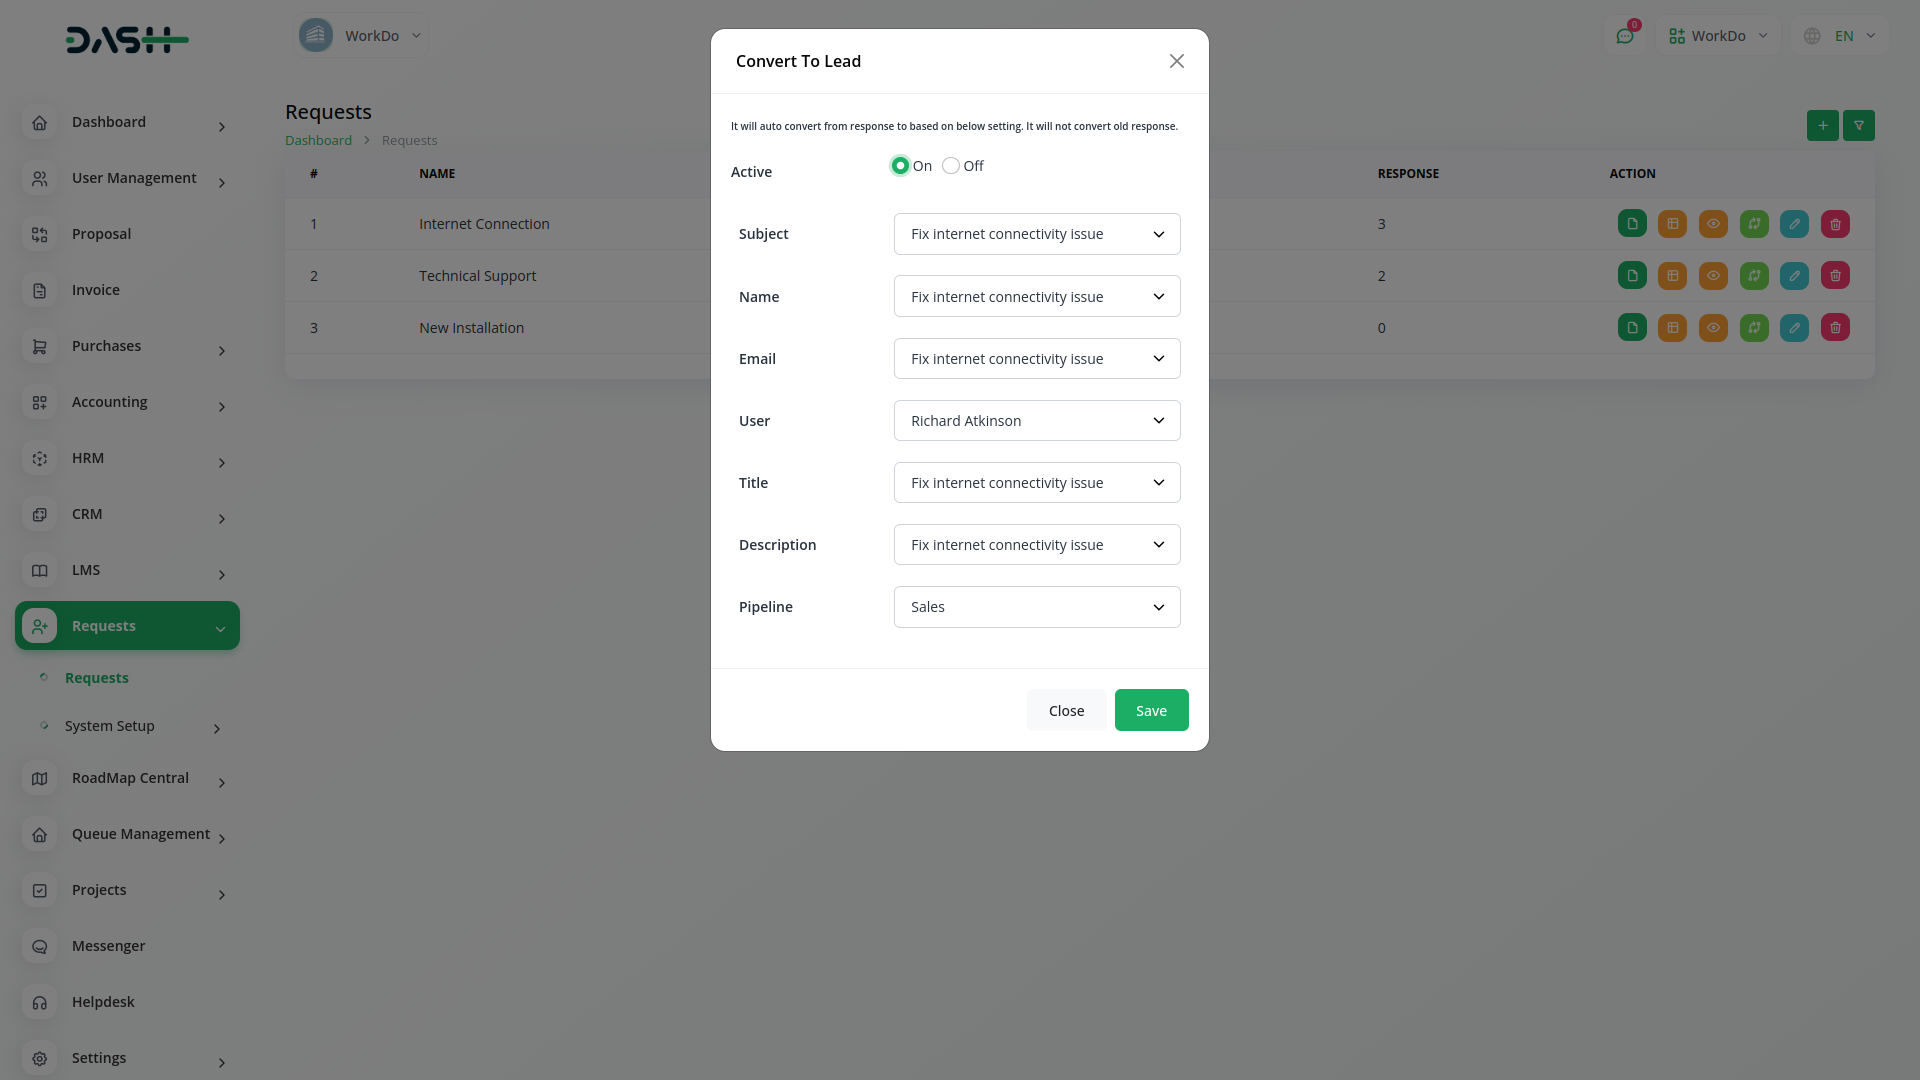The width and height of the screenshot is (1920, 1080).
Task: Open the User dropdown showing Richard Atkinson
Action: (1036, 421)
